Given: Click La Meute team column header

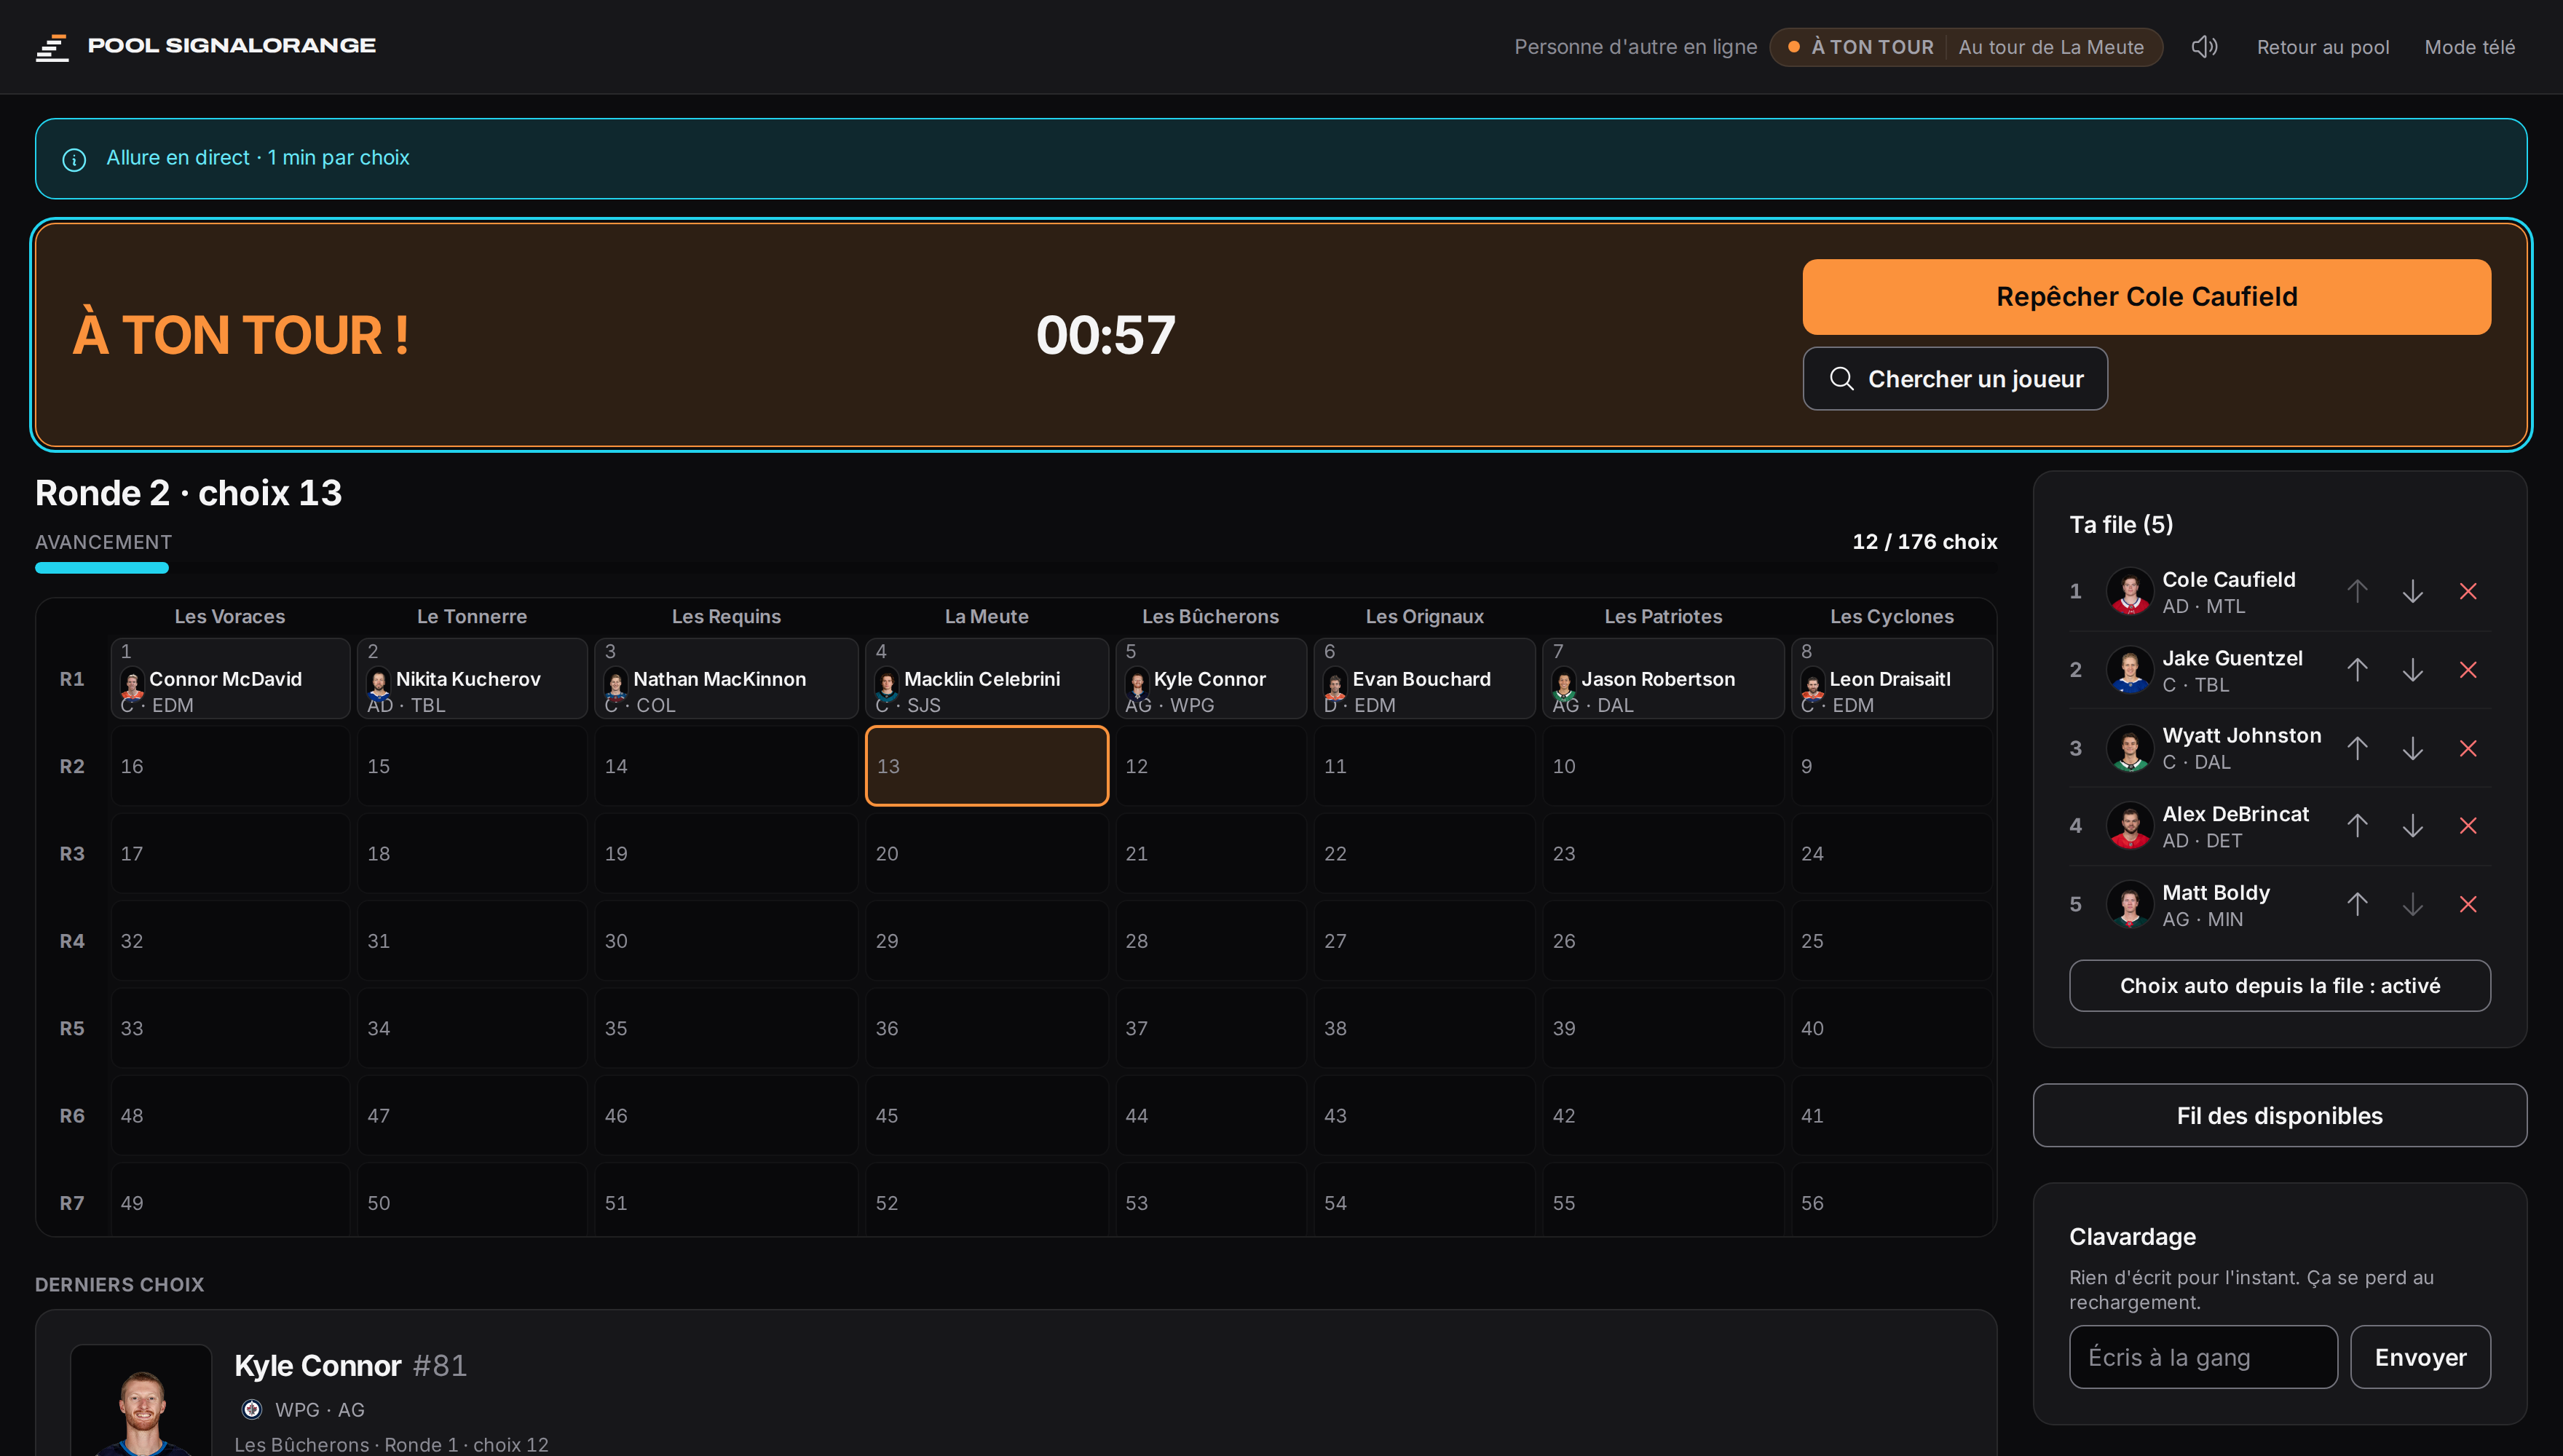Looking at the screenshot, I should coord(986,616).
